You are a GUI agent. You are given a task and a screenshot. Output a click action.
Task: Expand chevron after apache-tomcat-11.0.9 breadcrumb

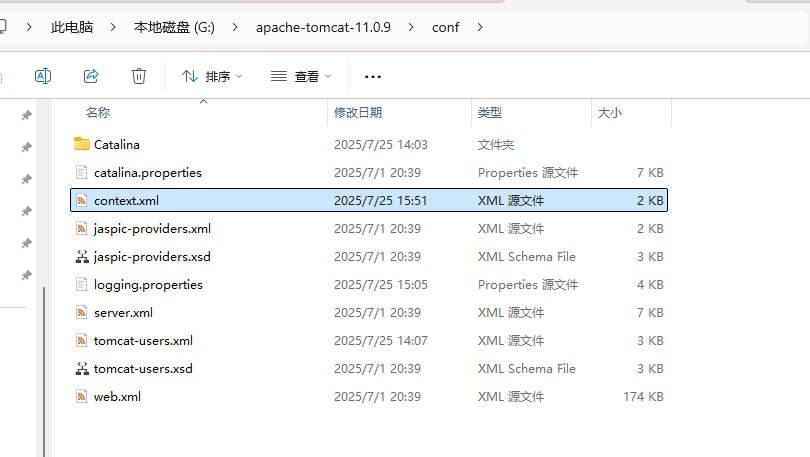(x=411, y=27)
